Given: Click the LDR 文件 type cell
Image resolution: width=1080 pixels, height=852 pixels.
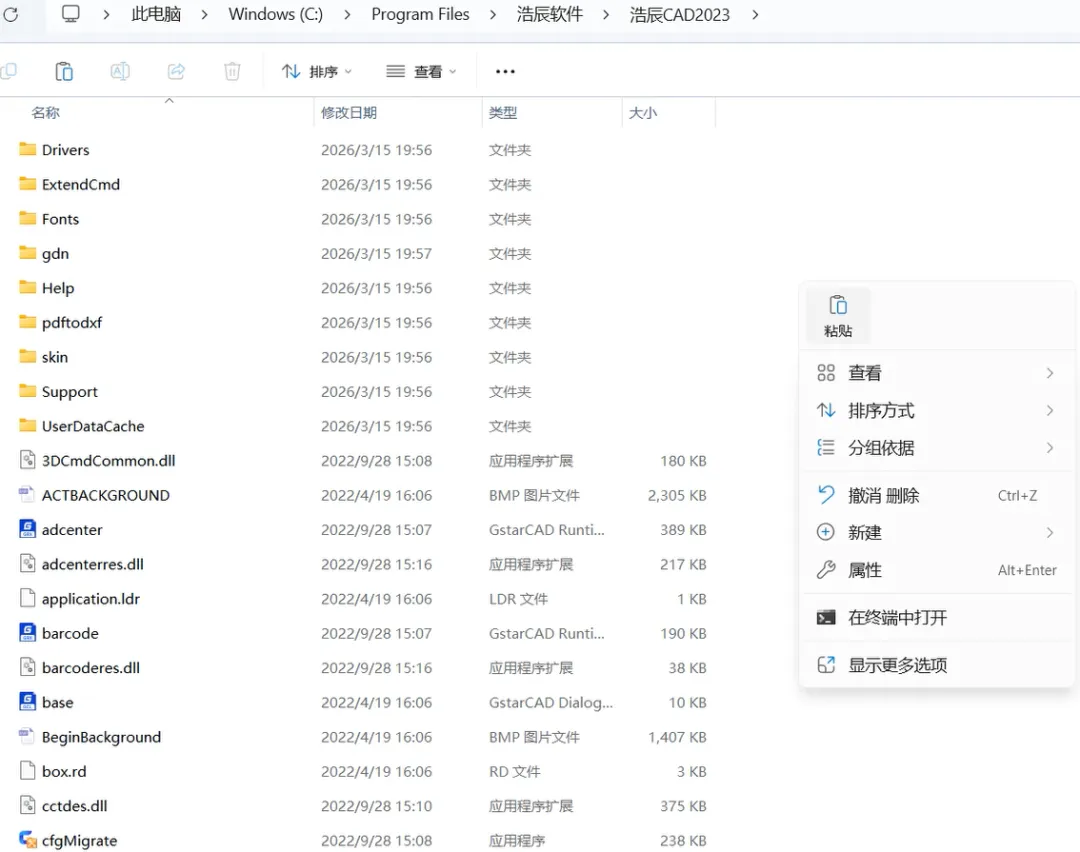Looking at the screenshot, I should coord(519,599).
